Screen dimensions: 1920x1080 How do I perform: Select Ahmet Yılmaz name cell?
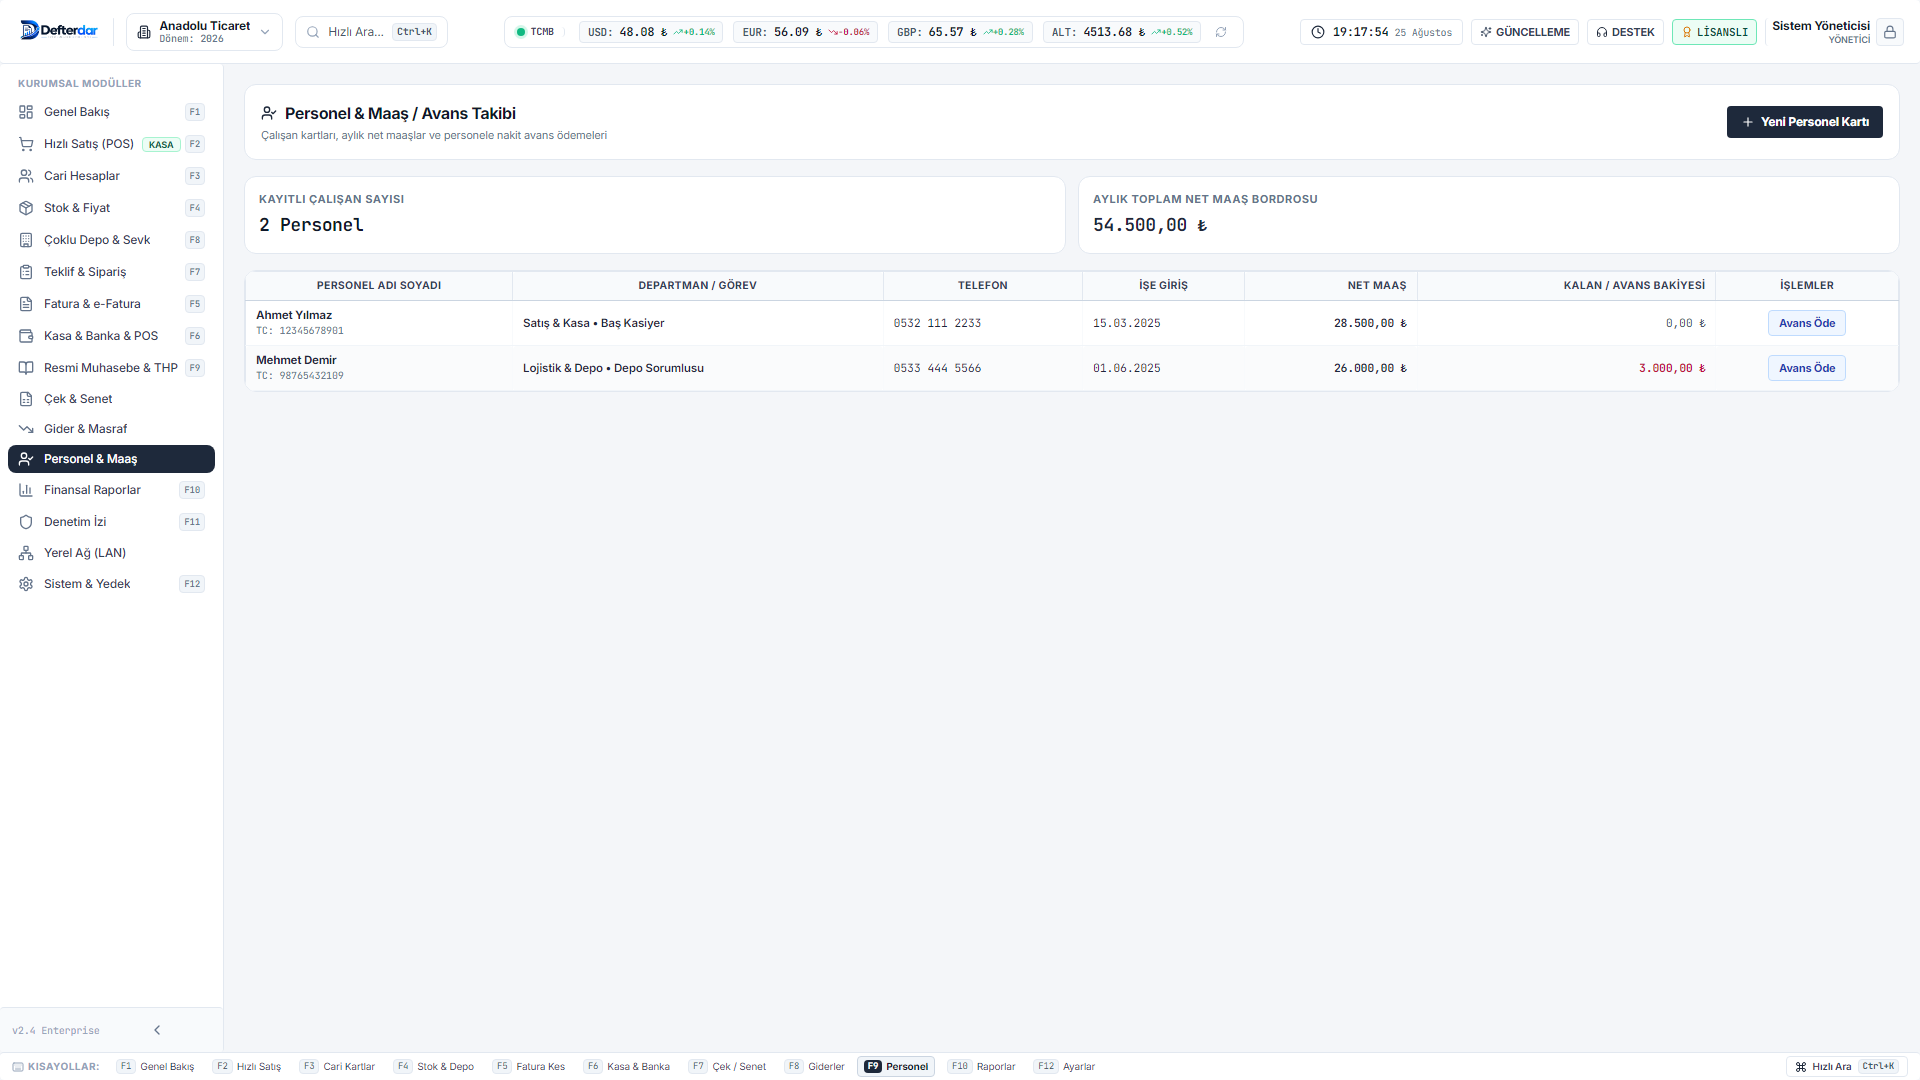click(379, 323)
